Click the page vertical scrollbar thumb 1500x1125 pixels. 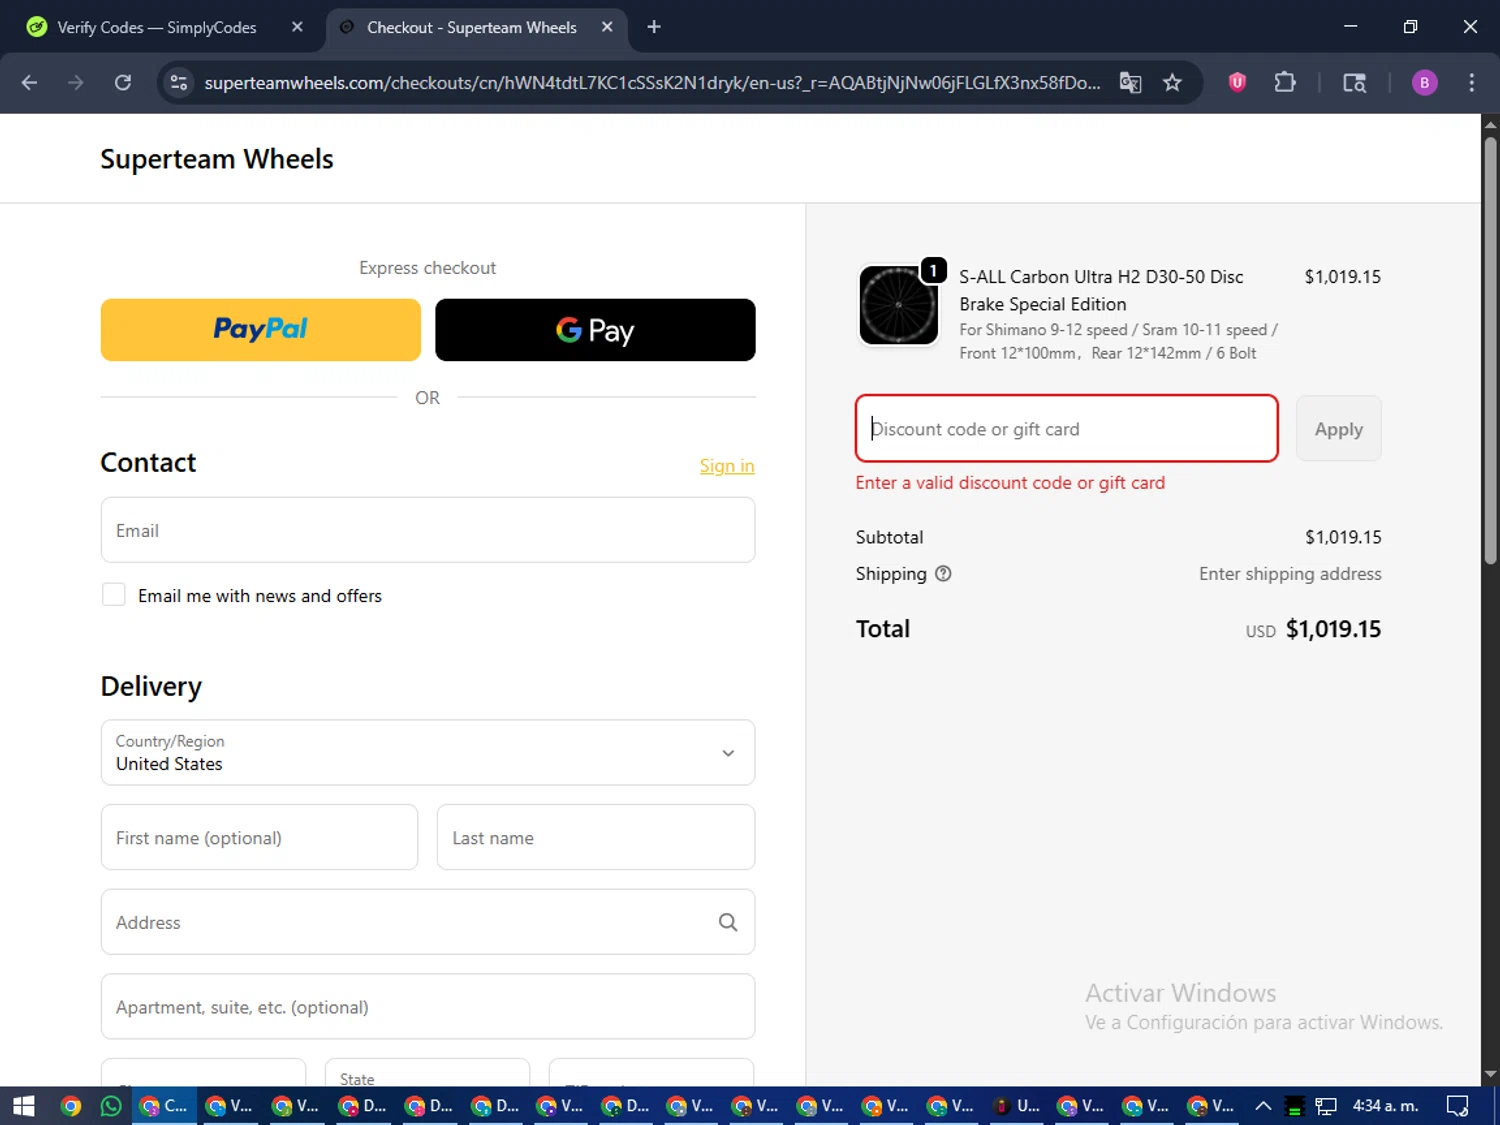(x=1490, y=350)
